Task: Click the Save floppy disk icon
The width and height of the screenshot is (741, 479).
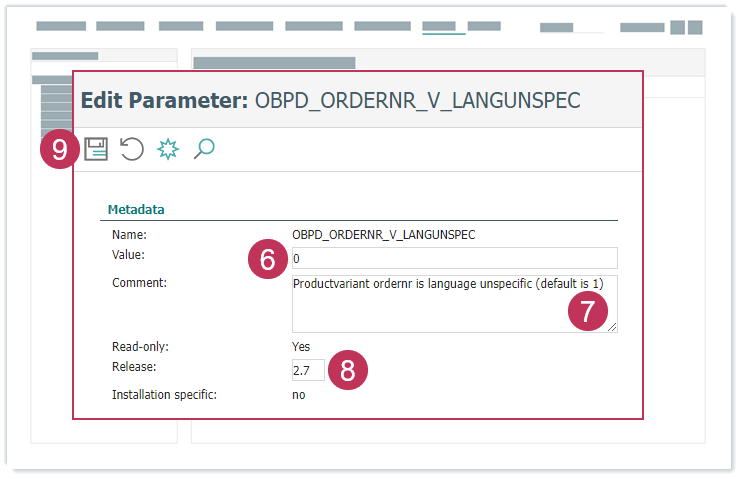Action: point(96,150)
